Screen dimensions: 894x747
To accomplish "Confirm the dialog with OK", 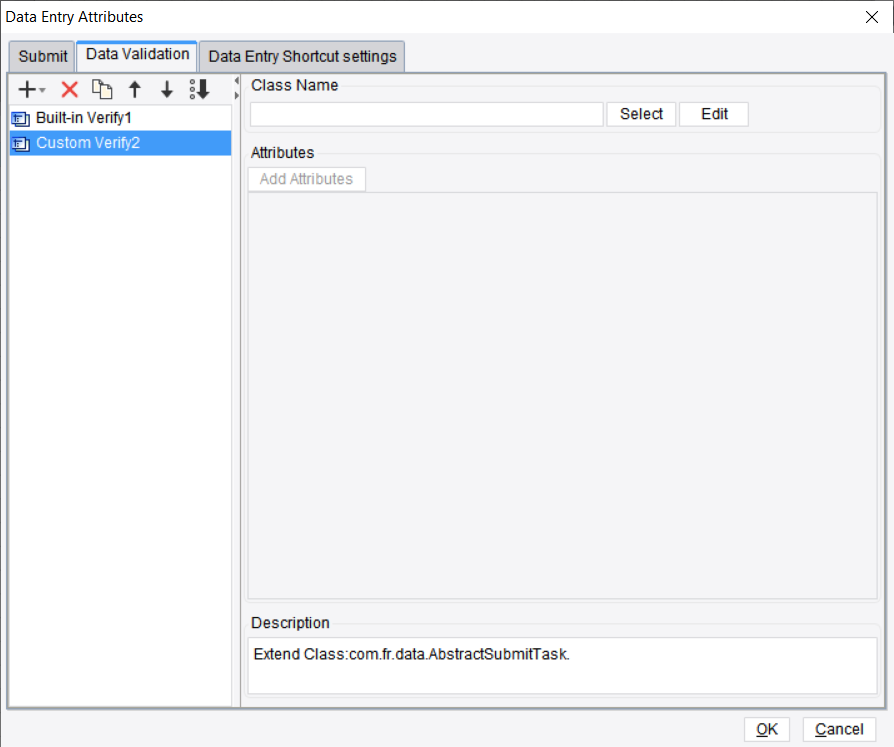I will pyautogui.click(x=767, y=729).
